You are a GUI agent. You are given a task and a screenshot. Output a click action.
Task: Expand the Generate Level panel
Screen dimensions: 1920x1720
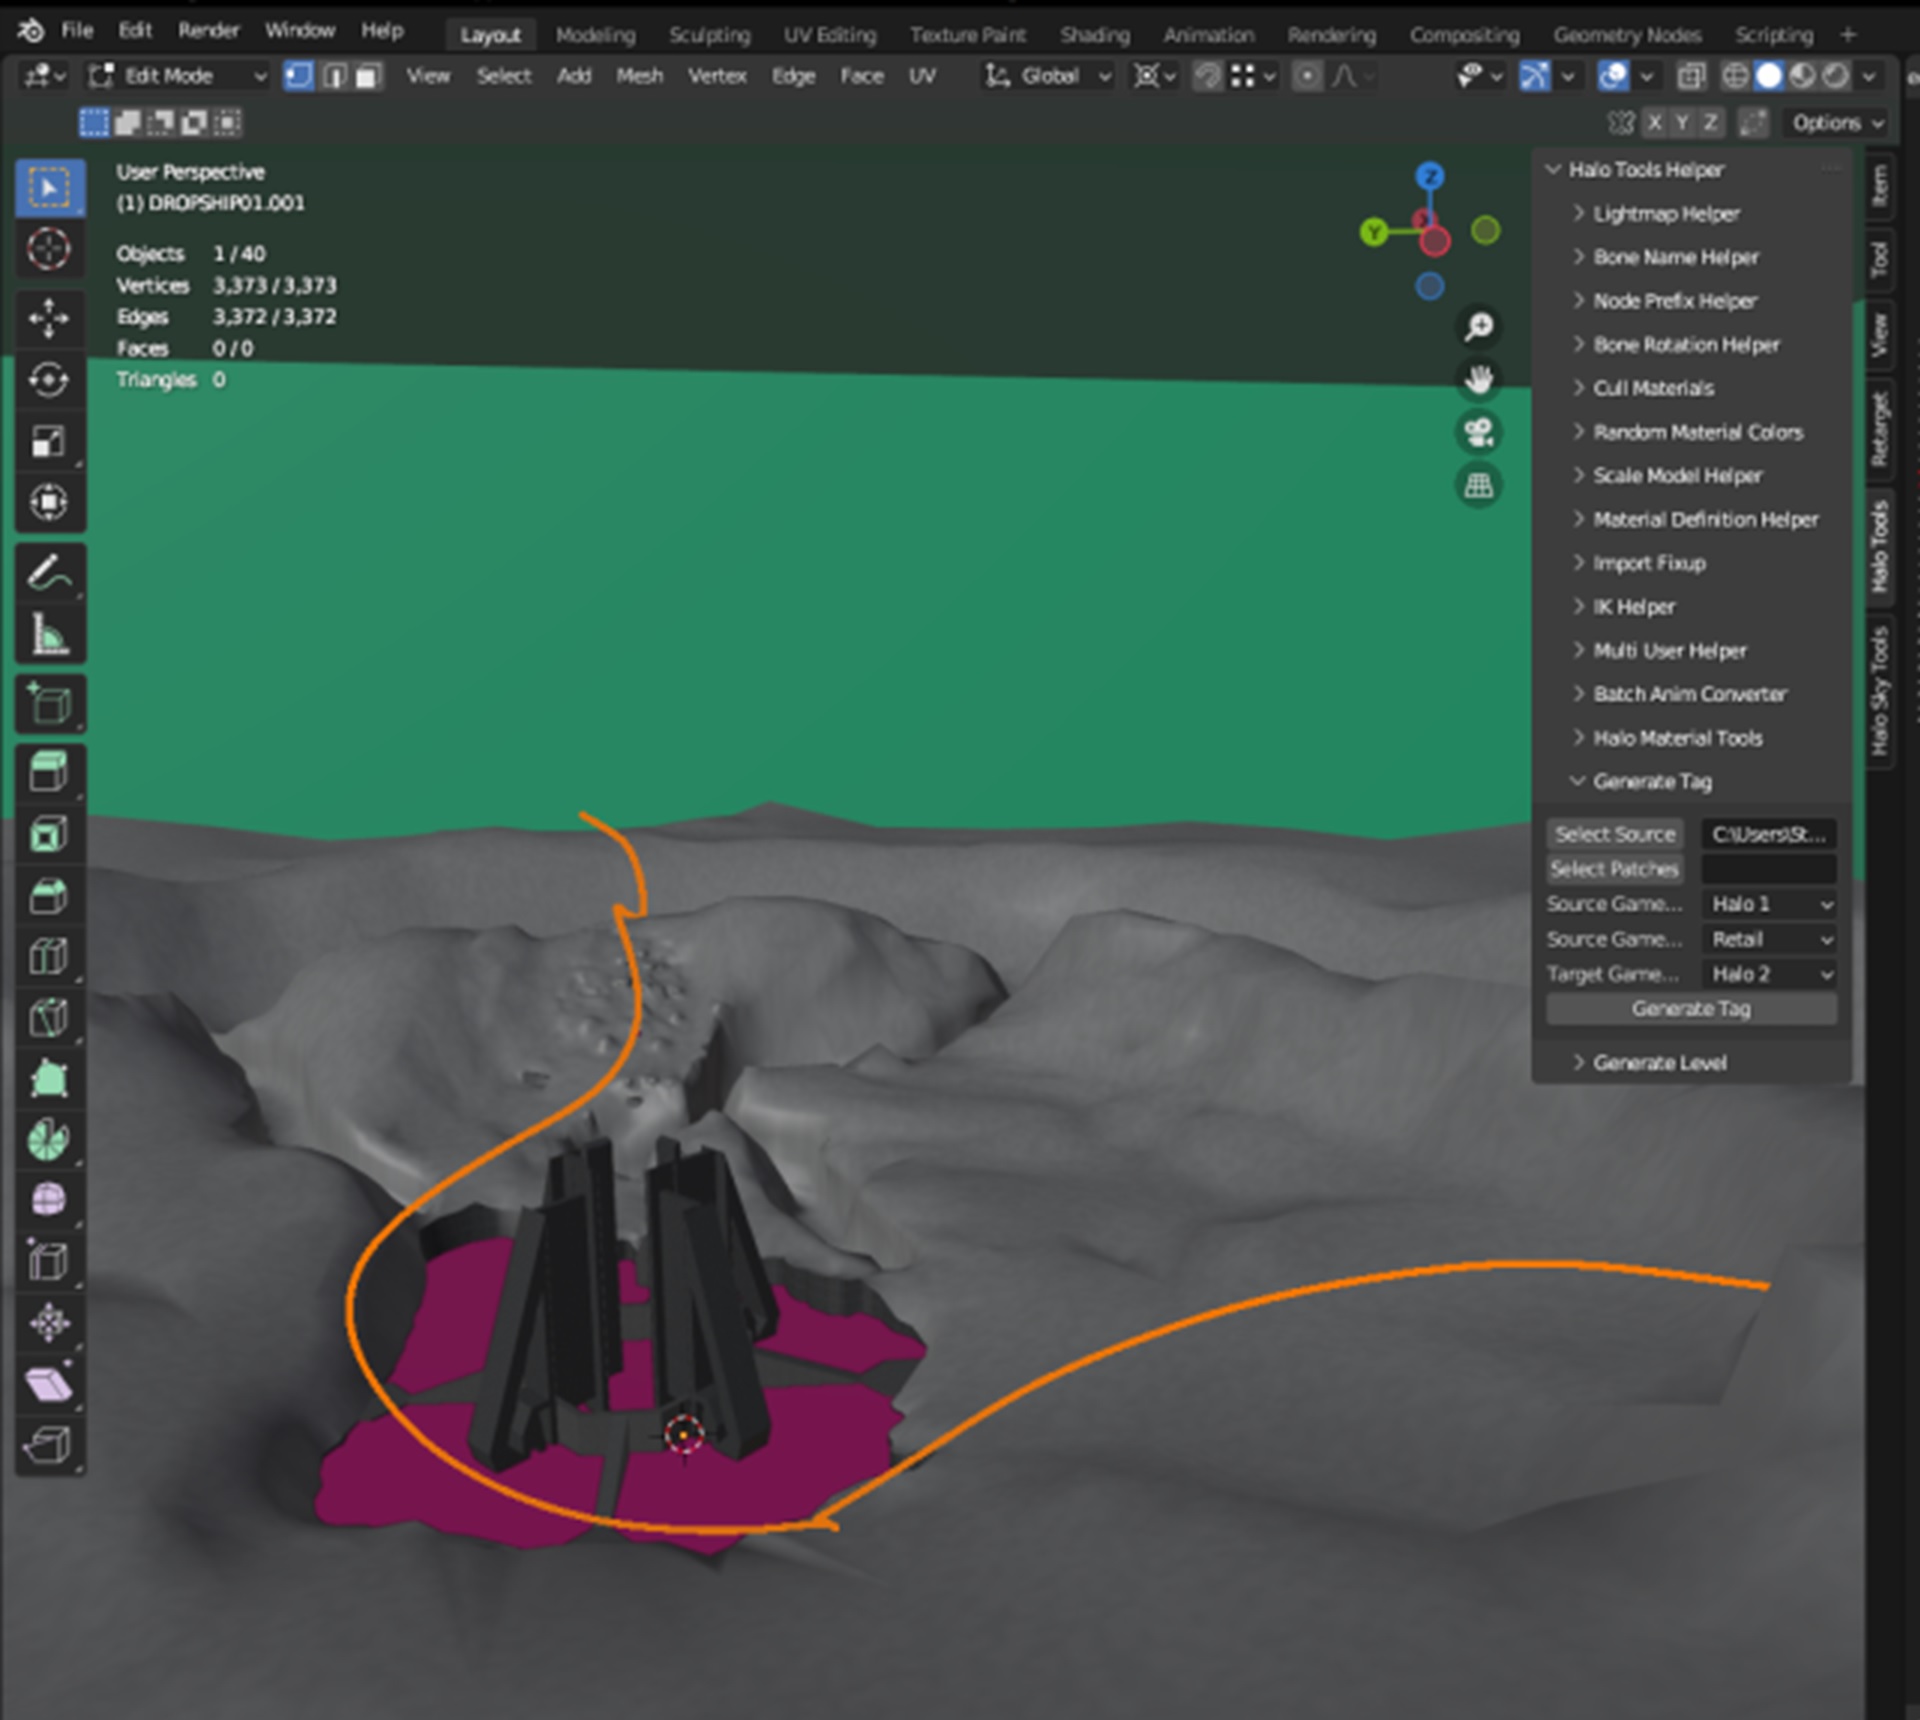pyautogui.click(x=1659, y=1062)
